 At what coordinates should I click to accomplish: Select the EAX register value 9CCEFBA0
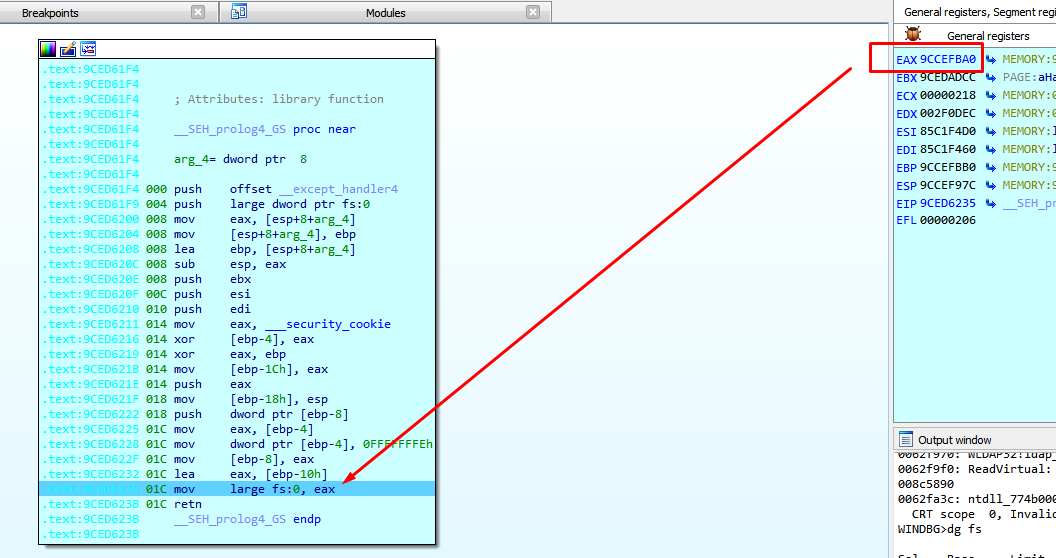coord(948,60)
